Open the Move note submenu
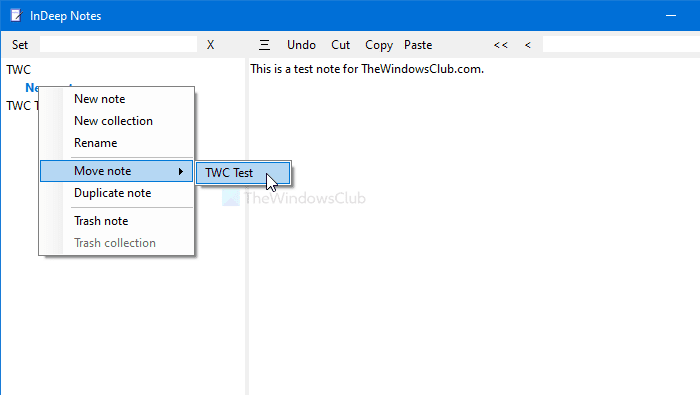Image resolution: width=700 pixels, height=395 pixels. tap(117, 171)
